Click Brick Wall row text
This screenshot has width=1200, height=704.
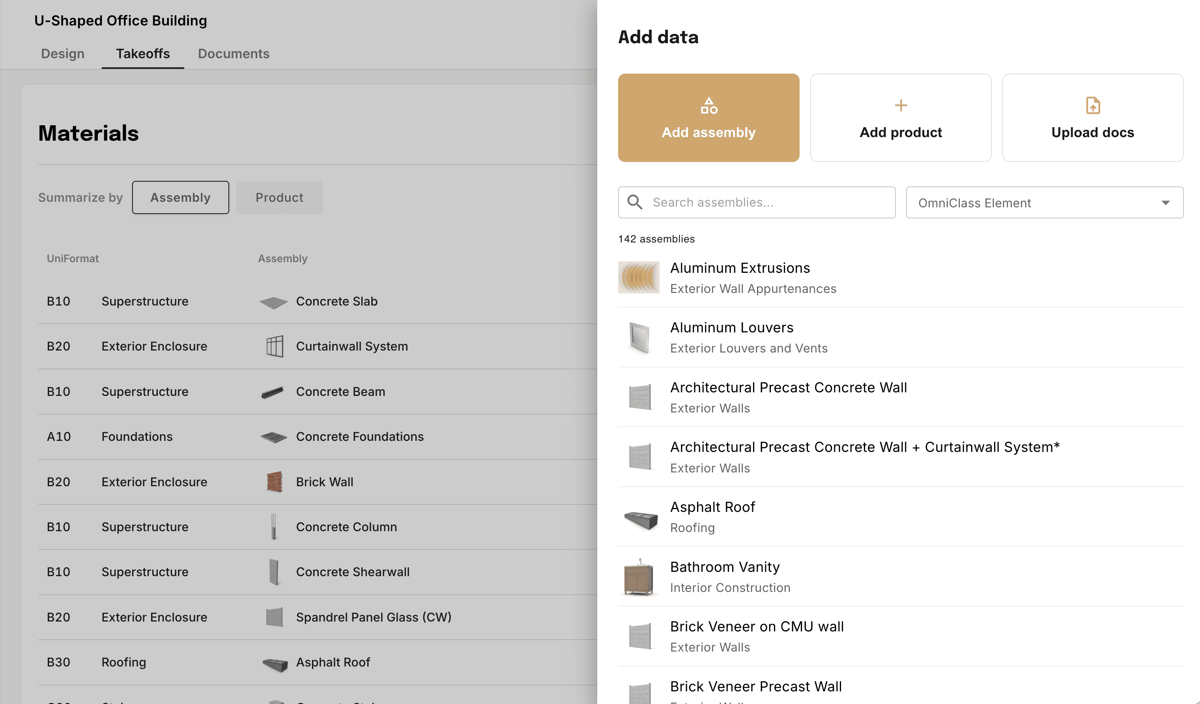point(325,481)
